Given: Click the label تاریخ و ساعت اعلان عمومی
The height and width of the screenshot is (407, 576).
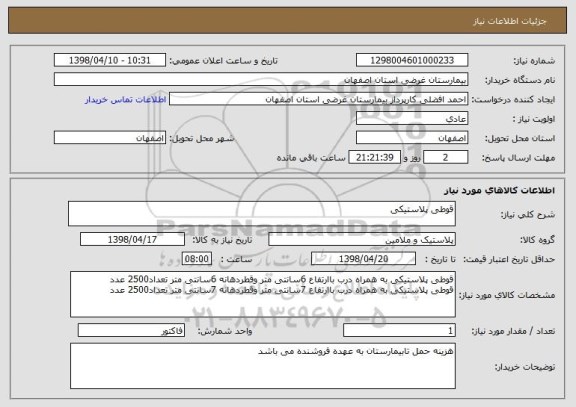Looking at the screenshot, I should tap(224, 61).
